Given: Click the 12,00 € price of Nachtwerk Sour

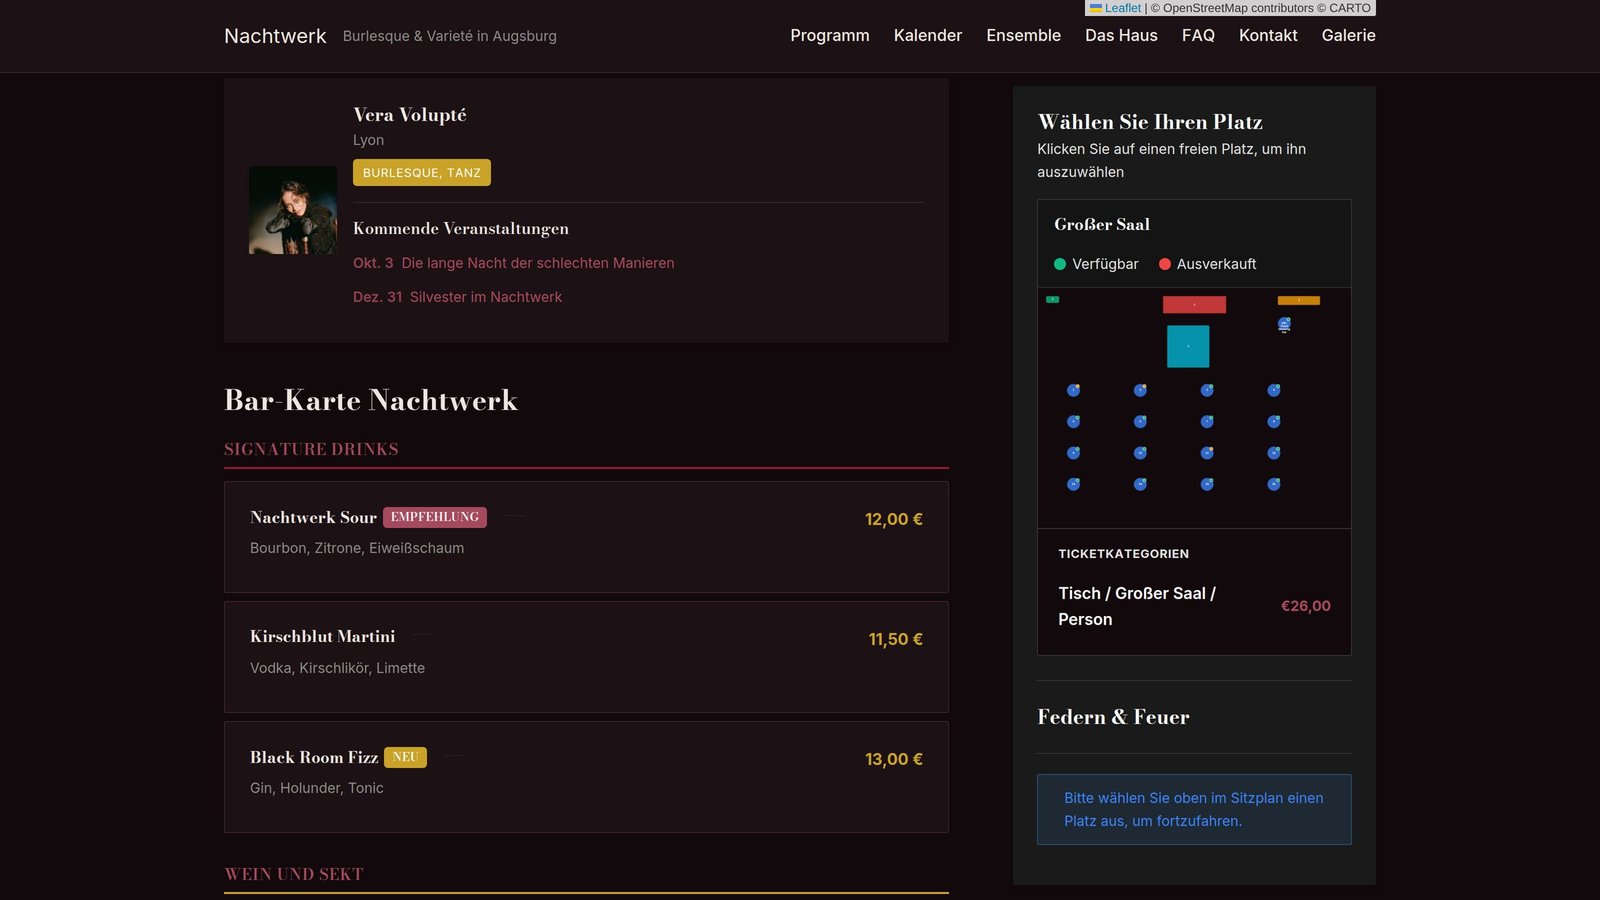Looking at the screenshot, I should click(894, 519).
